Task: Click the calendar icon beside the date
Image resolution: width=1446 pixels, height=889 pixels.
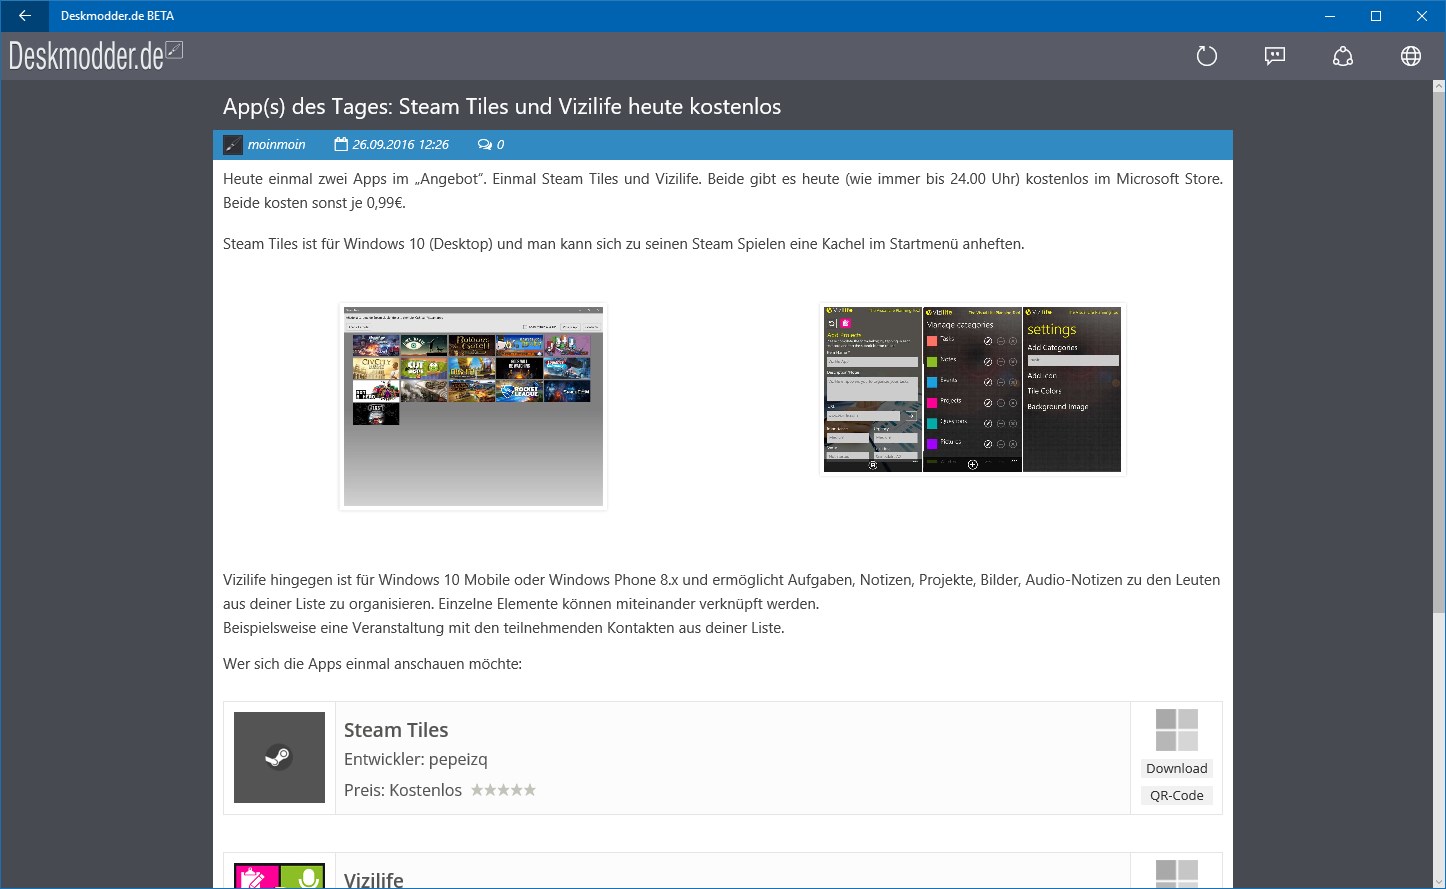Action: 341,144
